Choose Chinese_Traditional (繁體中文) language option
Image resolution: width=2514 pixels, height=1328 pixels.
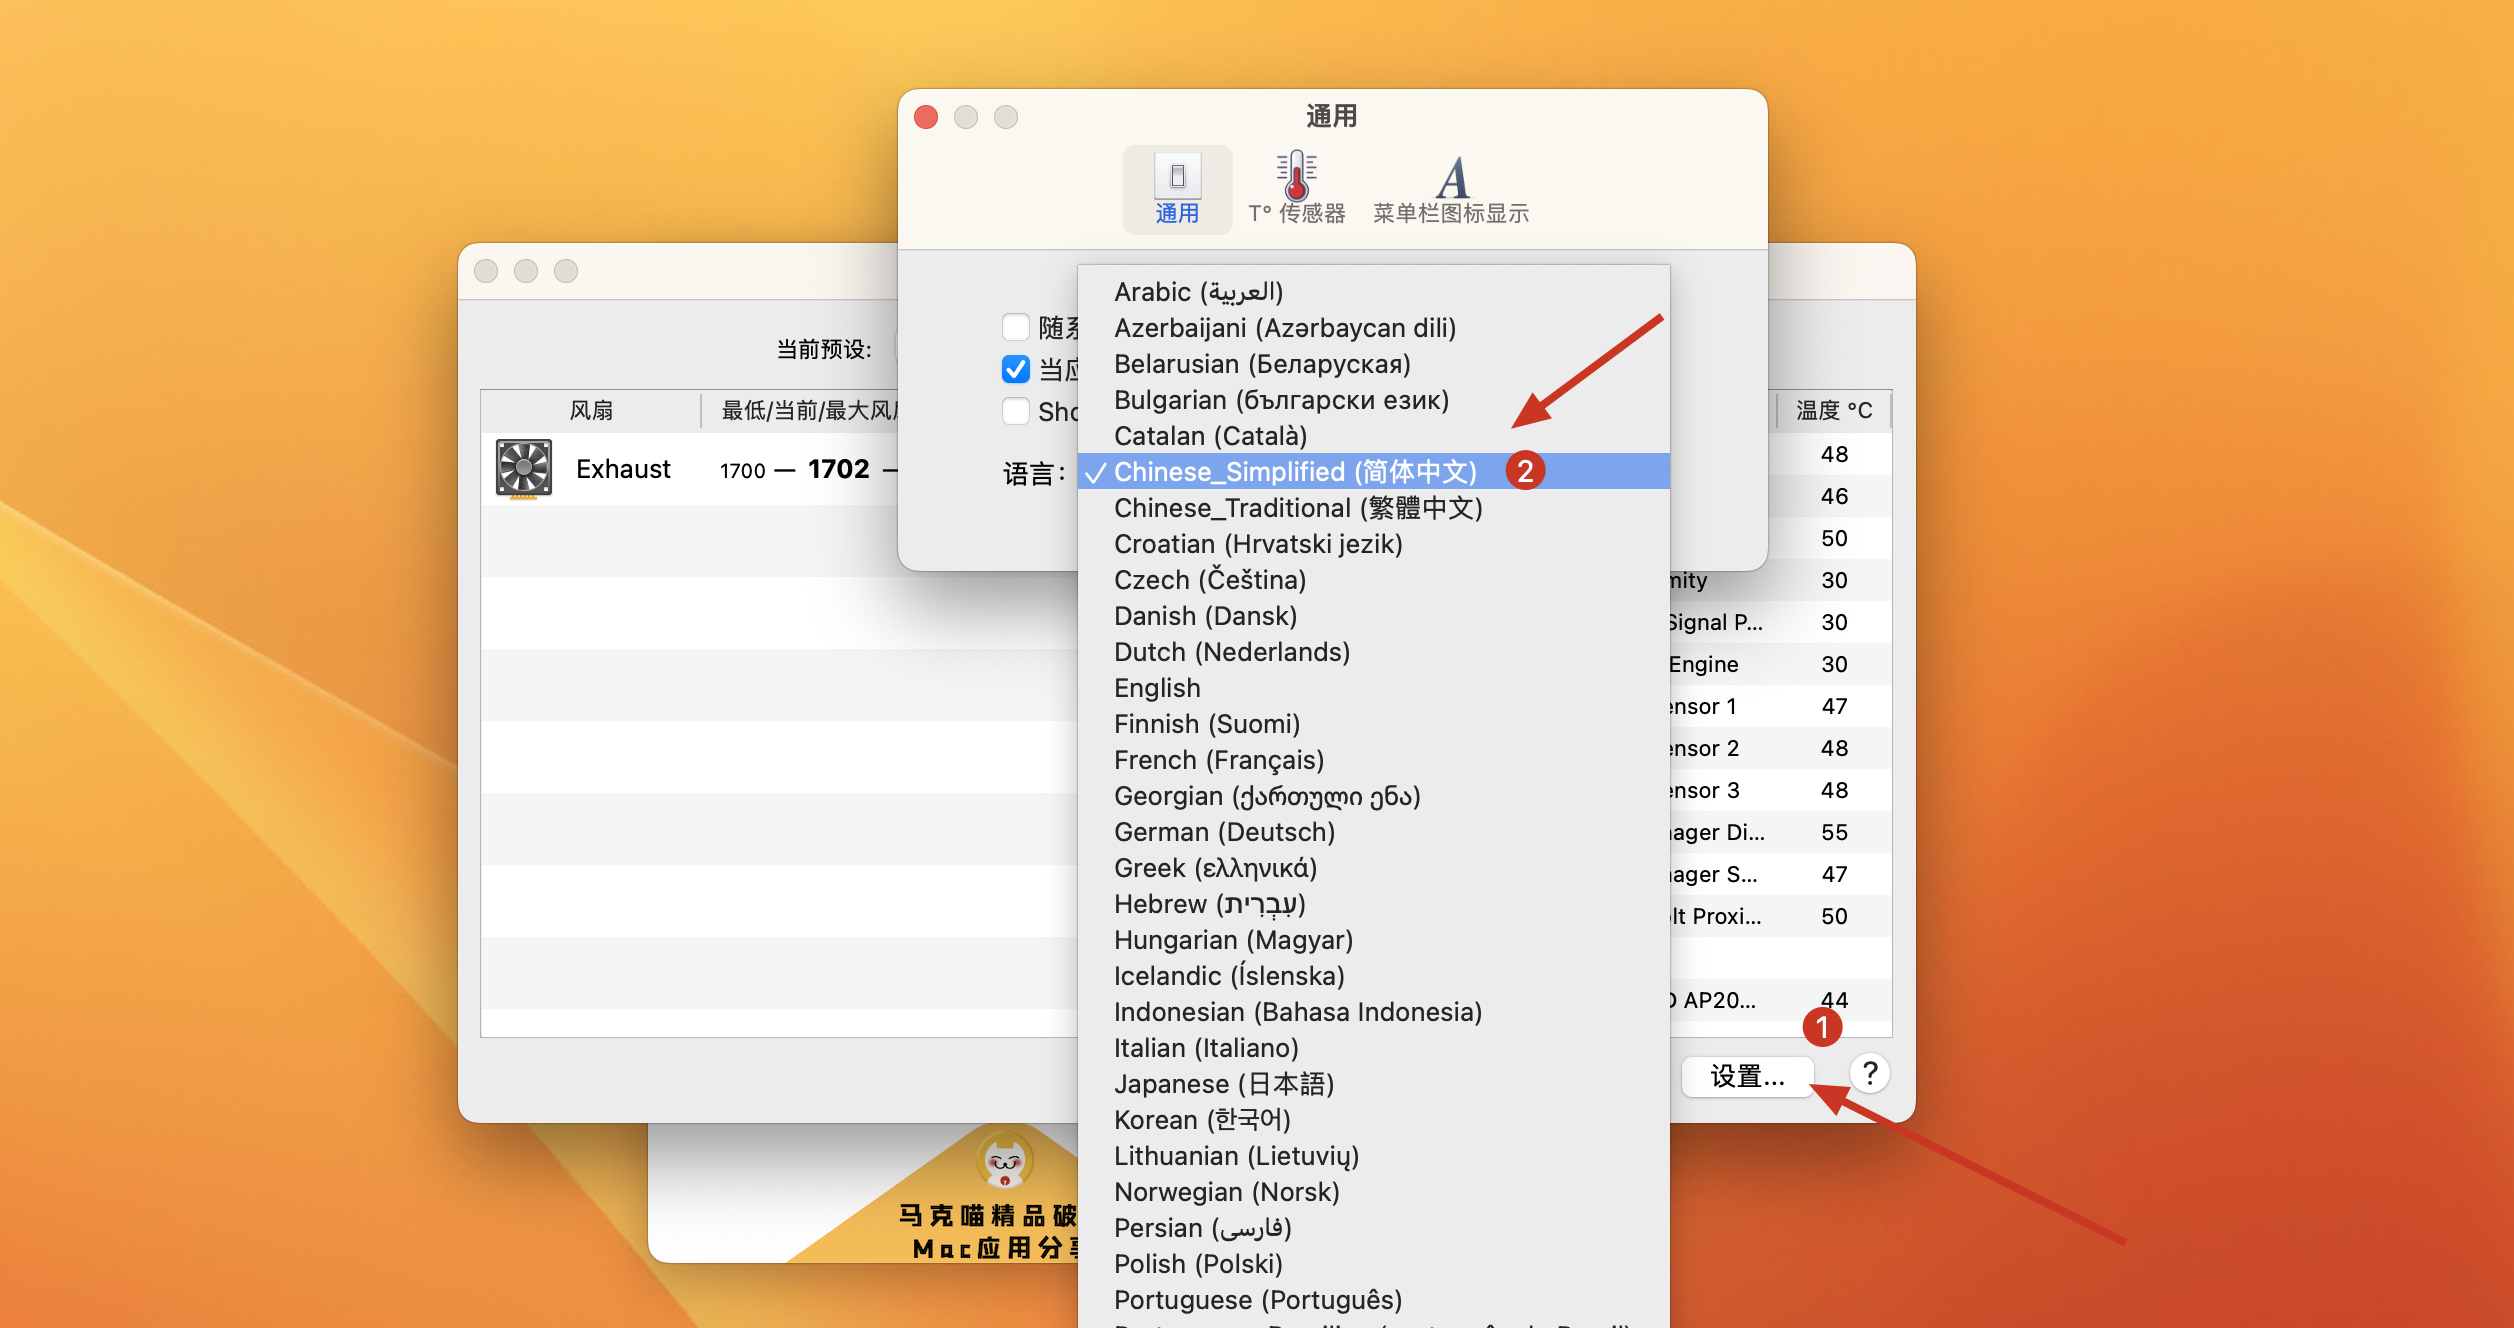(x=1297, y=508)
